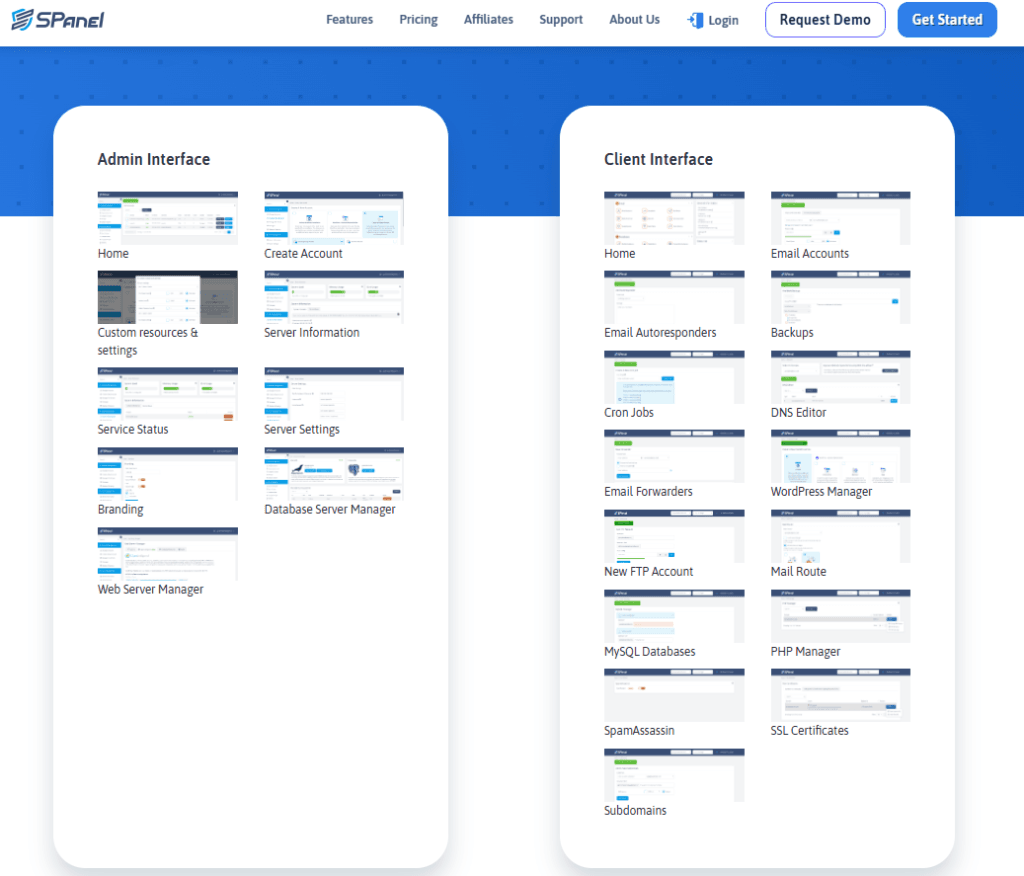Image resolution: width=1024 pixels, height=876 pixels.
Task: Open the Service Status thumbnail
Action: 168,394
